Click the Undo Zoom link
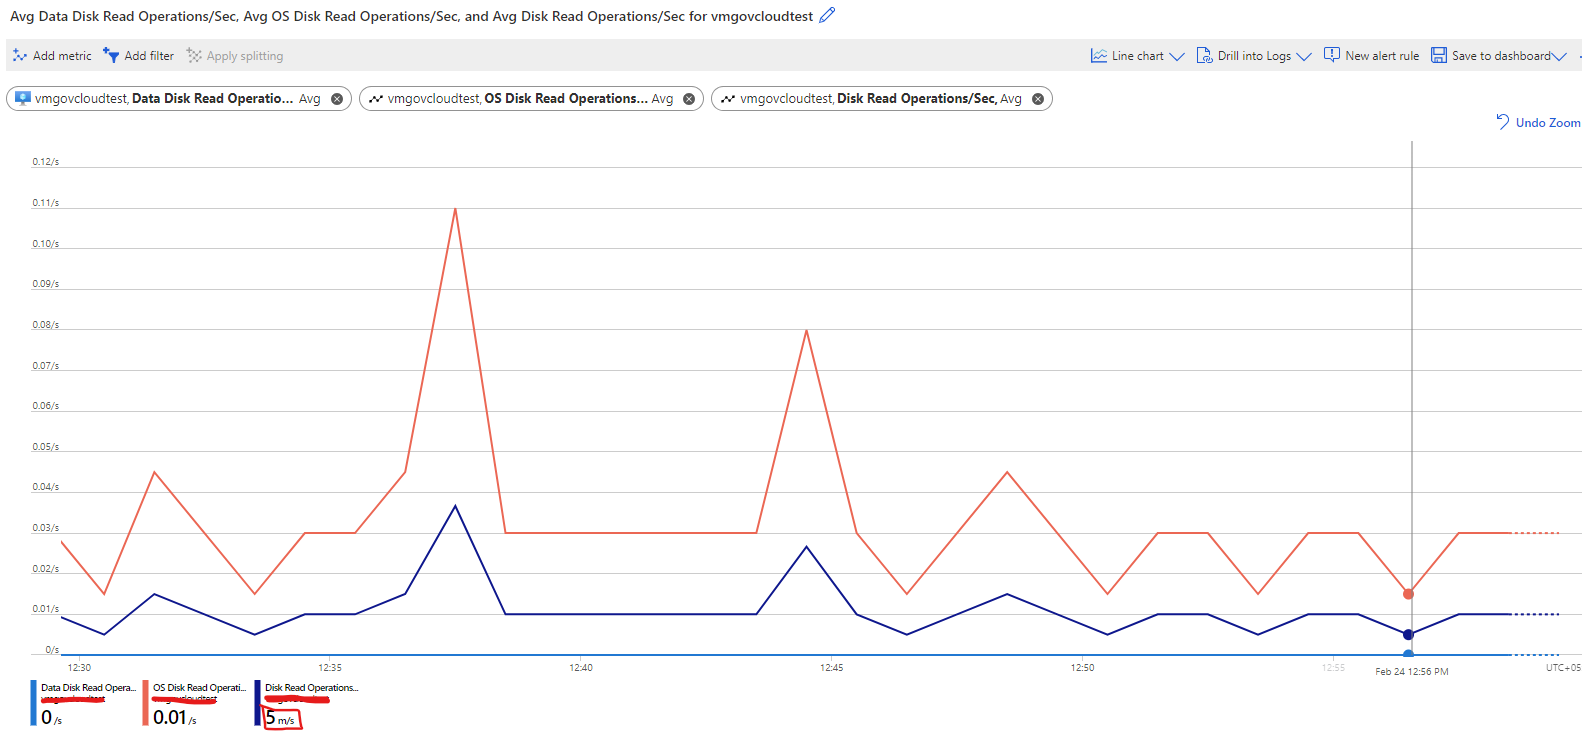1582x737 pixels. 1537,122
